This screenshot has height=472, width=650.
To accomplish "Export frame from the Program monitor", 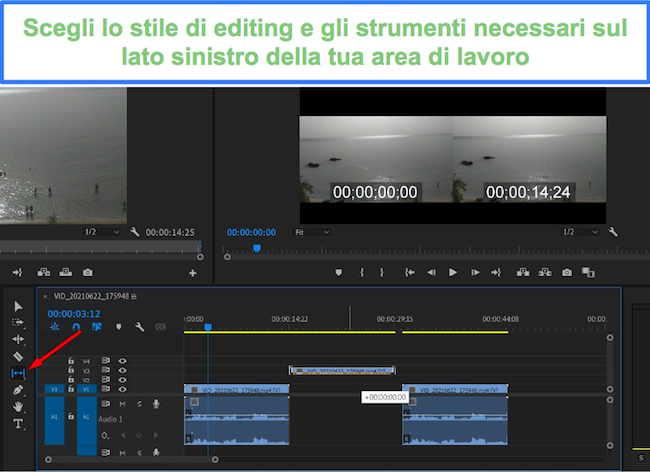I will click(x=567, y=272).
